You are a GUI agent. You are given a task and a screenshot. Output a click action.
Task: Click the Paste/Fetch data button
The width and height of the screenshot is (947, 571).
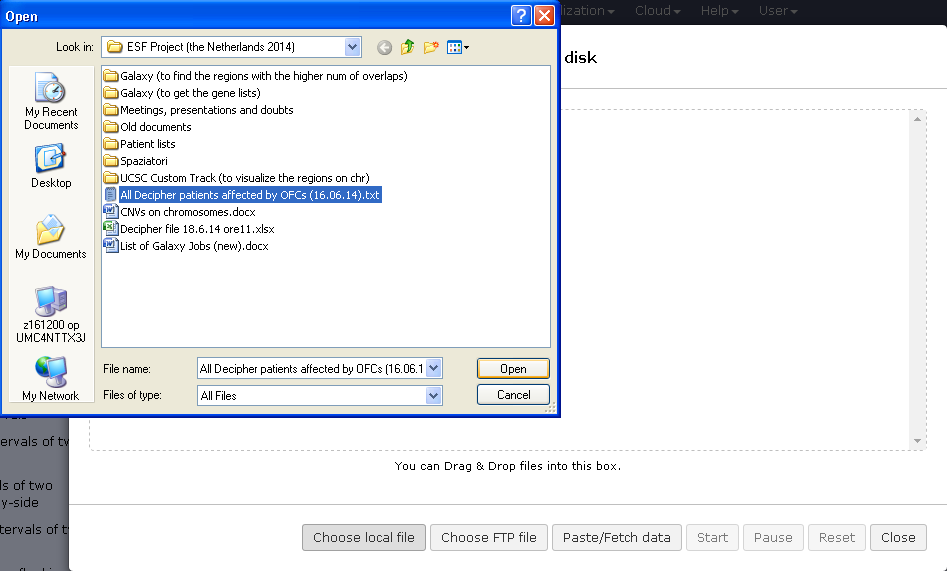[x=617, y=537]
